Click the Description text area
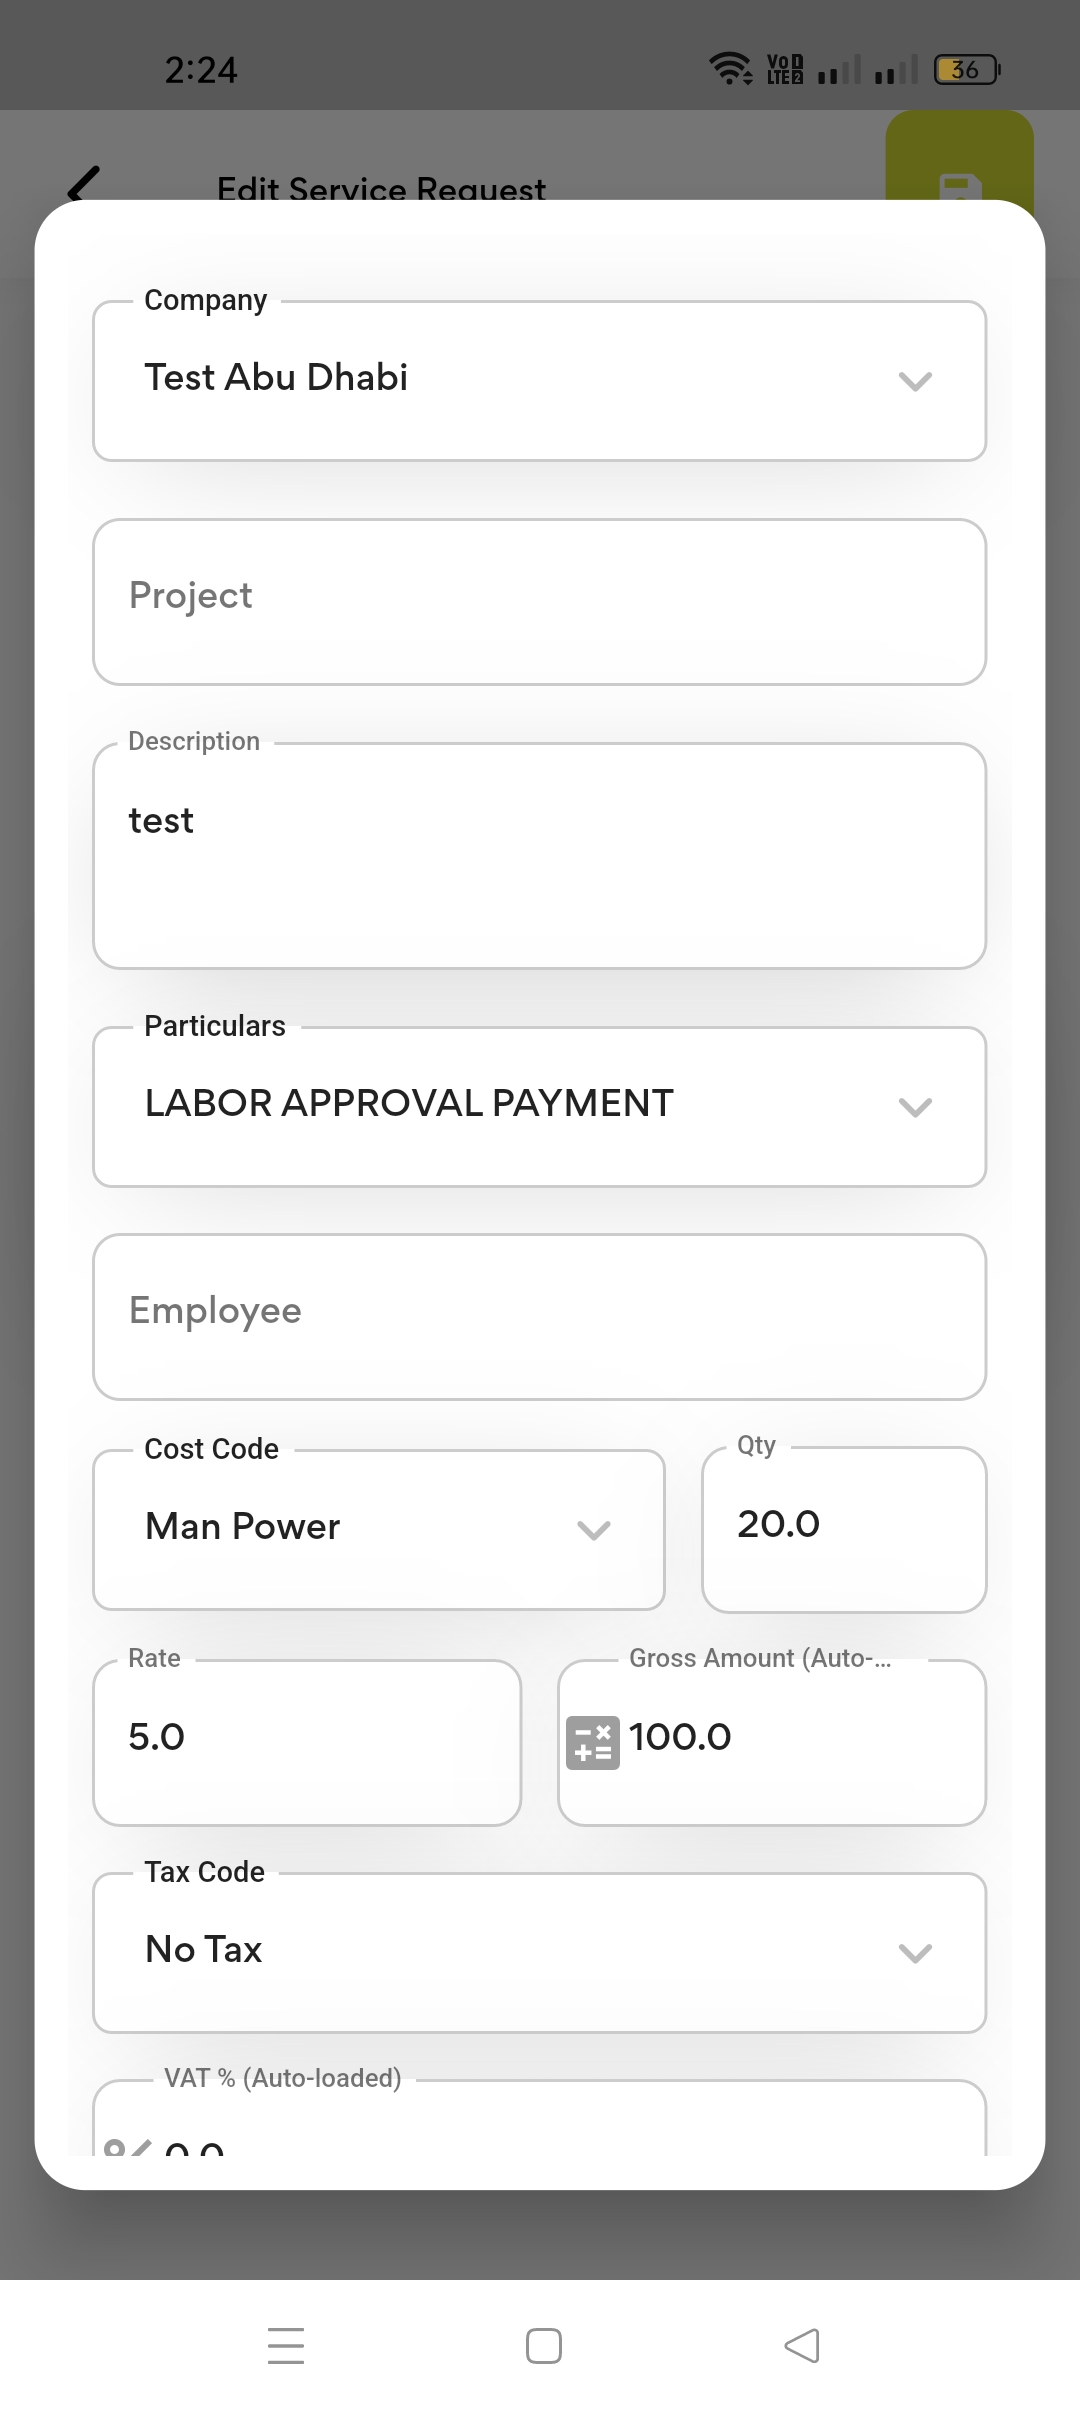This screenshot has width=1080, height=2412. pos(539,855)
